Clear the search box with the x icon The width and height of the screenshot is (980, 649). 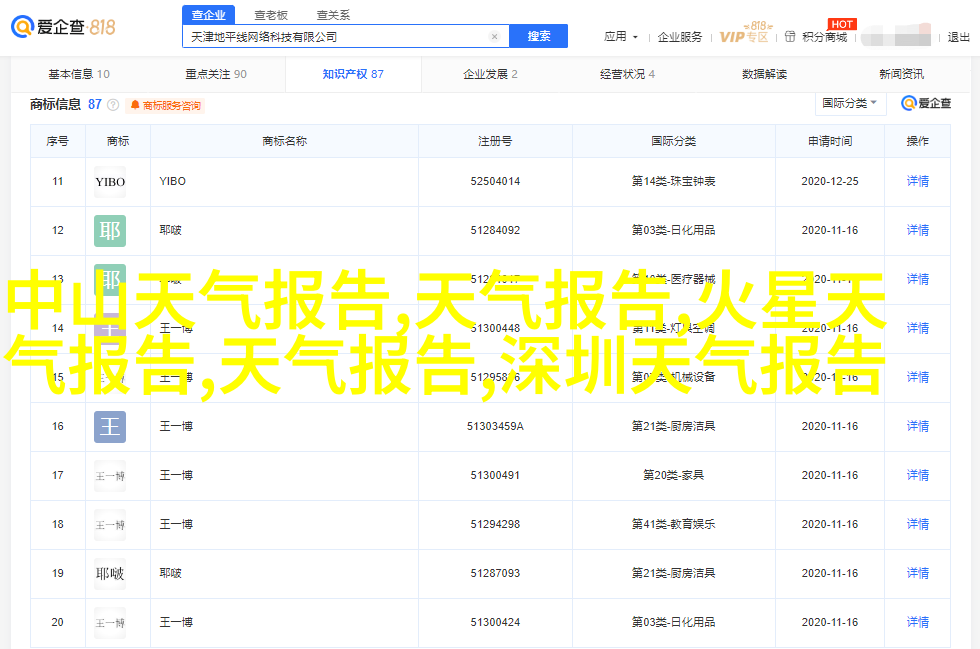point(494,37)
